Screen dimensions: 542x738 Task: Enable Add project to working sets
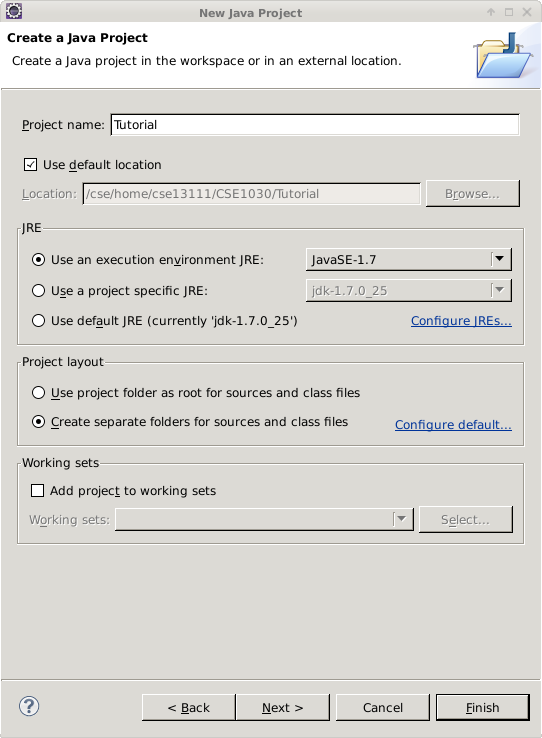37,490
